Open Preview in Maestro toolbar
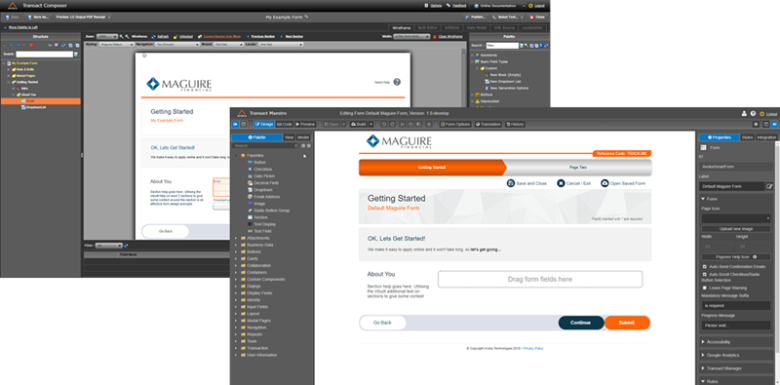This screenshot has height=385, width=780. point(305,124)
